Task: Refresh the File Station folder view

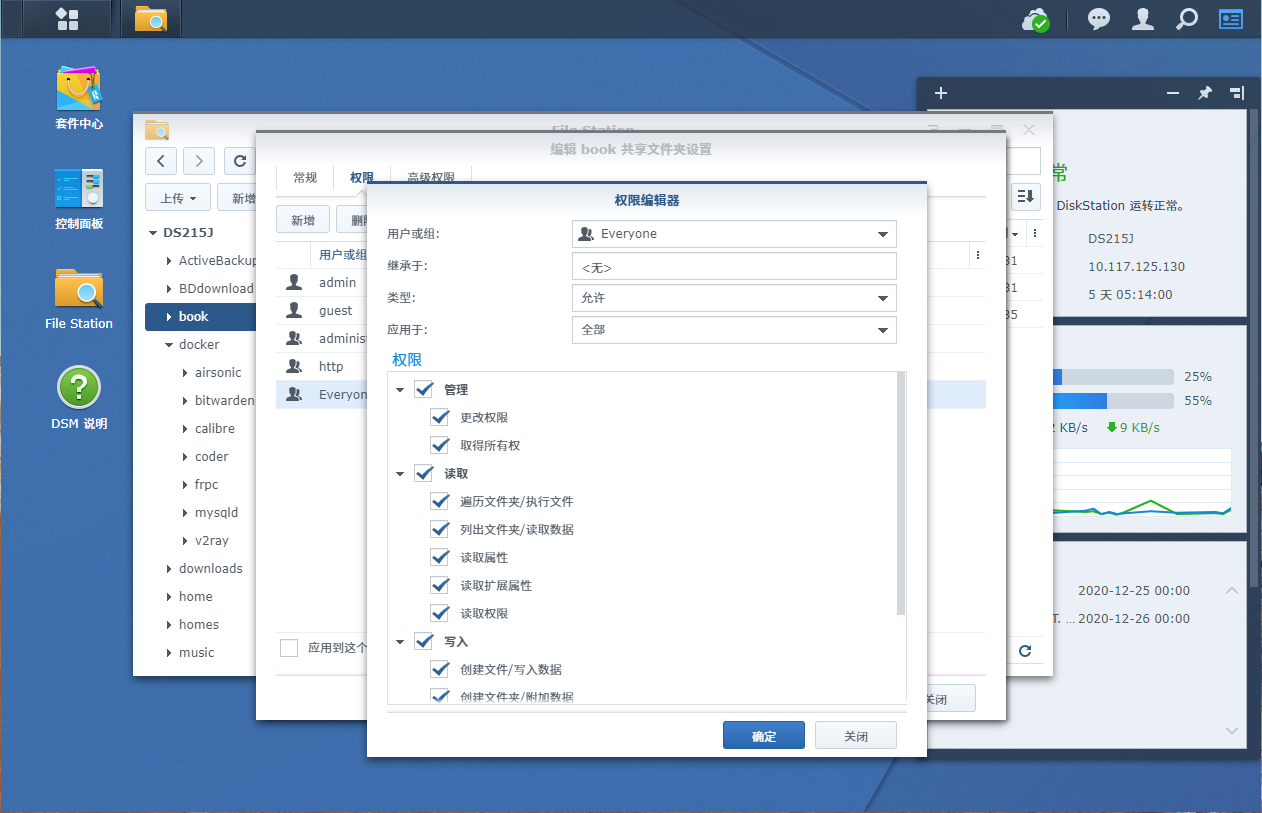Action: click(x=240, y=161)
